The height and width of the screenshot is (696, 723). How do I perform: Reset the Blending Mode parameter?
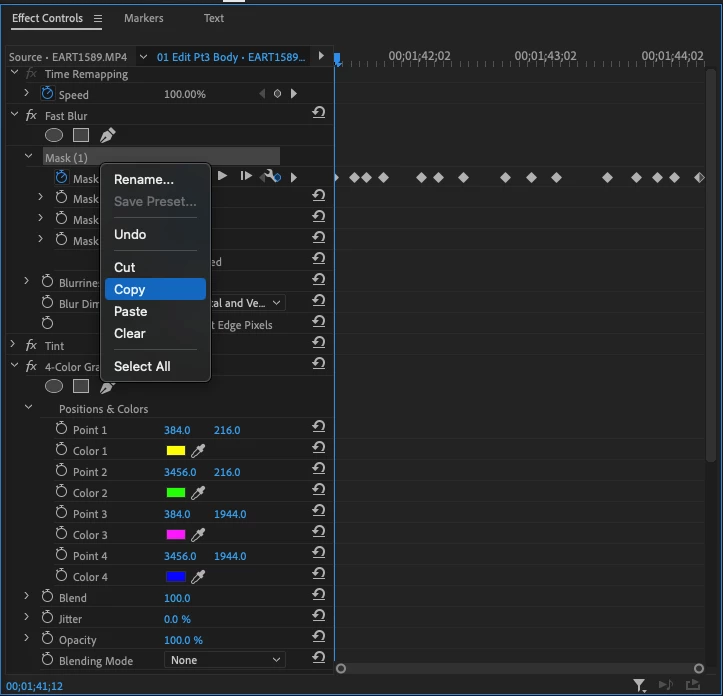[x=319, y=657]
